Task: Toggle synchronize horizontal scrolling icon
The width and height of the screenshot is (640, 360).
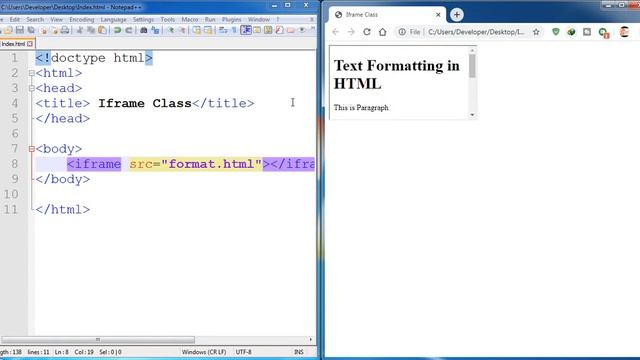Action: [208, 30]
